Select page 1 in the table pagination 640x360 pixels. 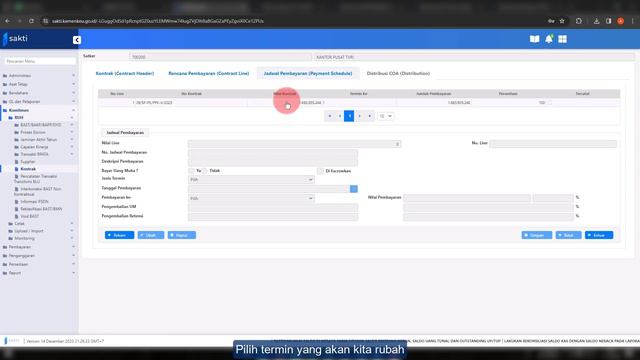[x=349, y=116]
